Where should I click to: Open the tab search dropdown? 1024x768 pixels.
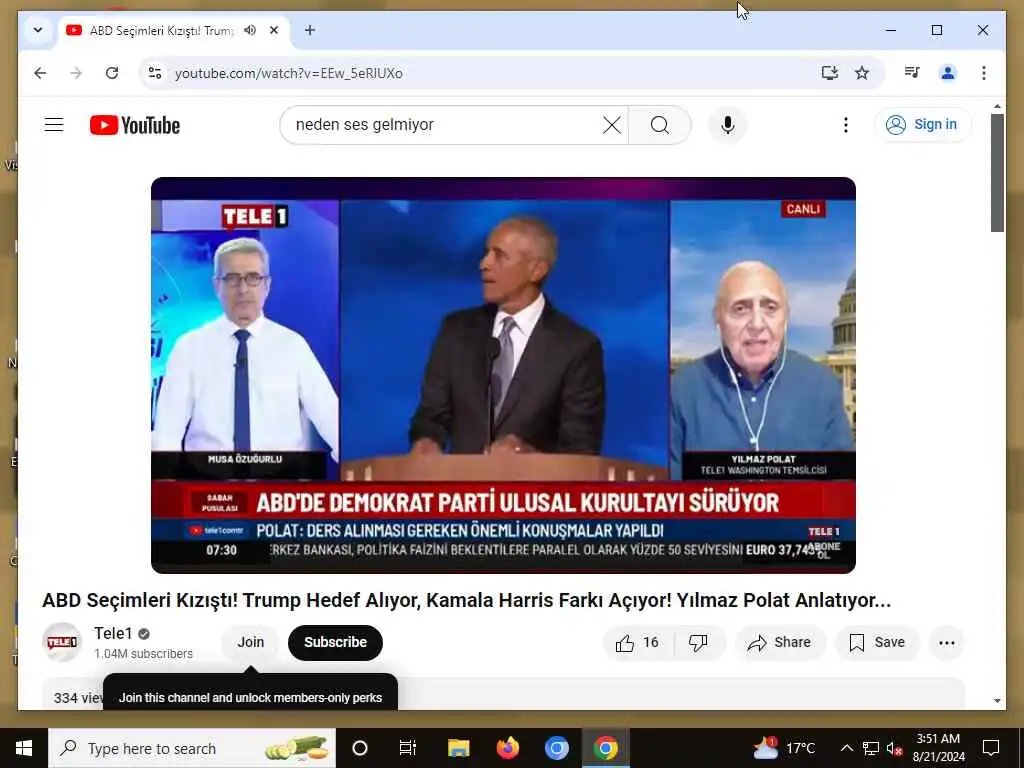(38, 30)
